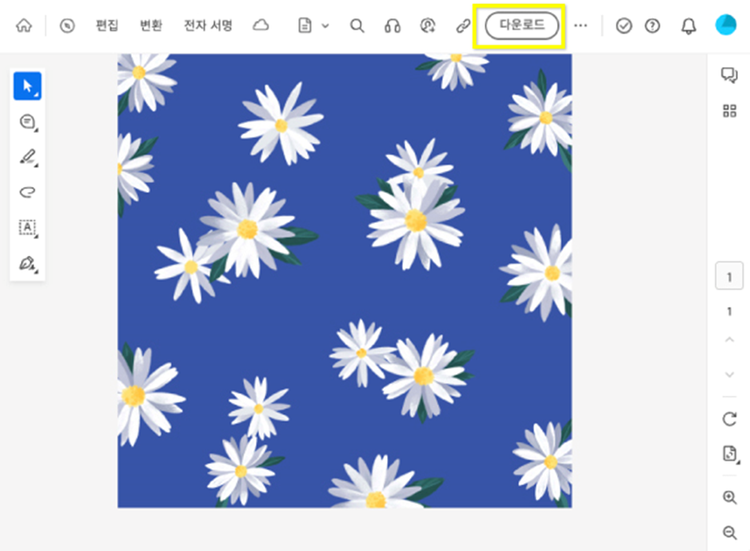
Task: Click the daisy pattern document page
Action: pyautogui.click(x=344, y=281)
